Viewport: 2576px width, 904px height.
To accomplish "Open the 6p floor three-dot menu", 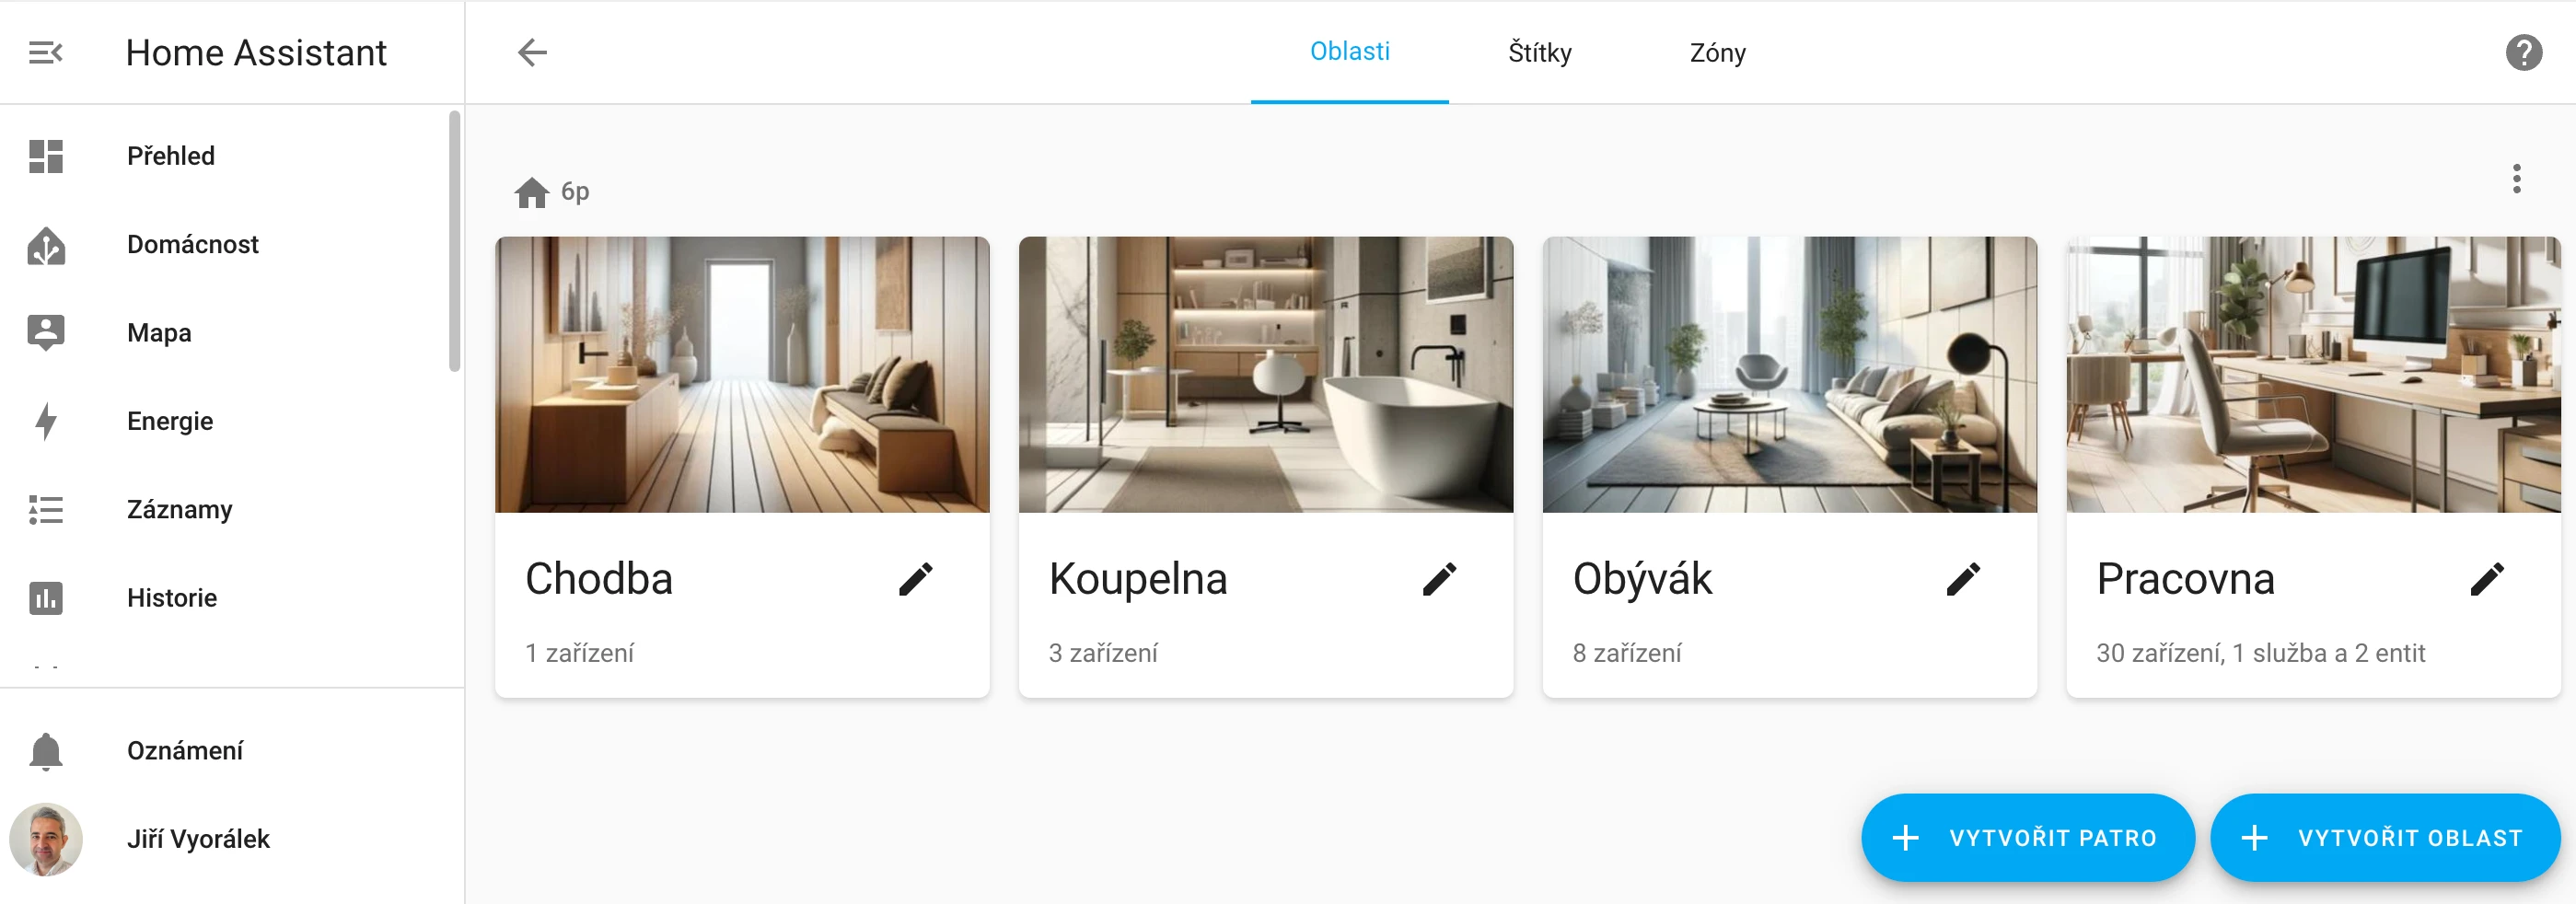I will click(2516, 179).
